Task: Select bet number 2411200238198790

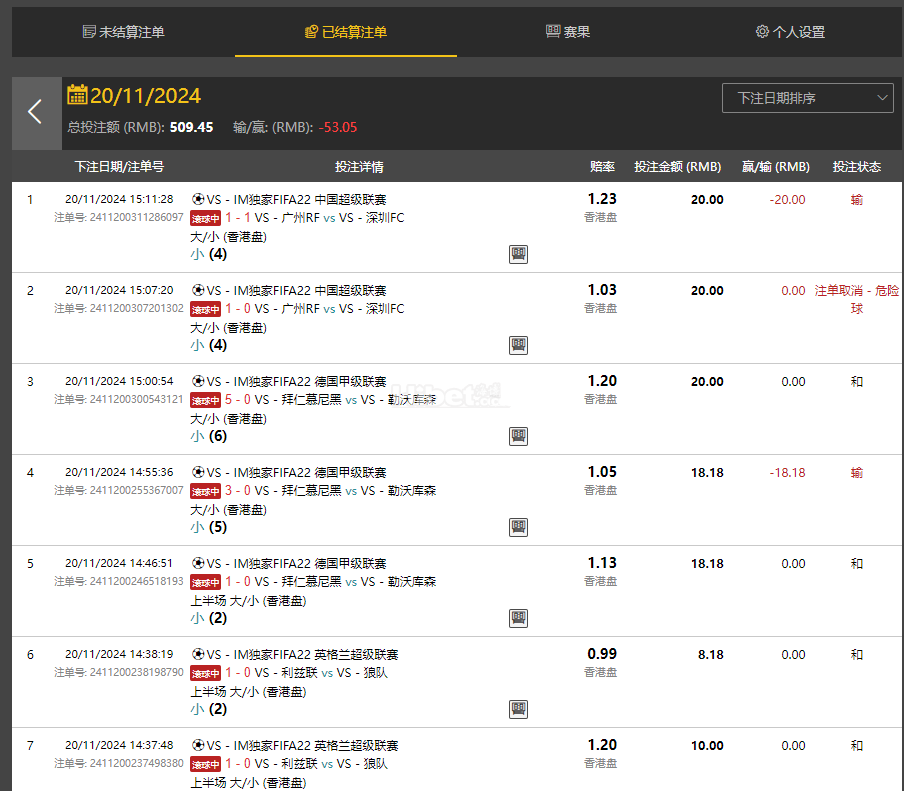Action: (x=137, y=673)
